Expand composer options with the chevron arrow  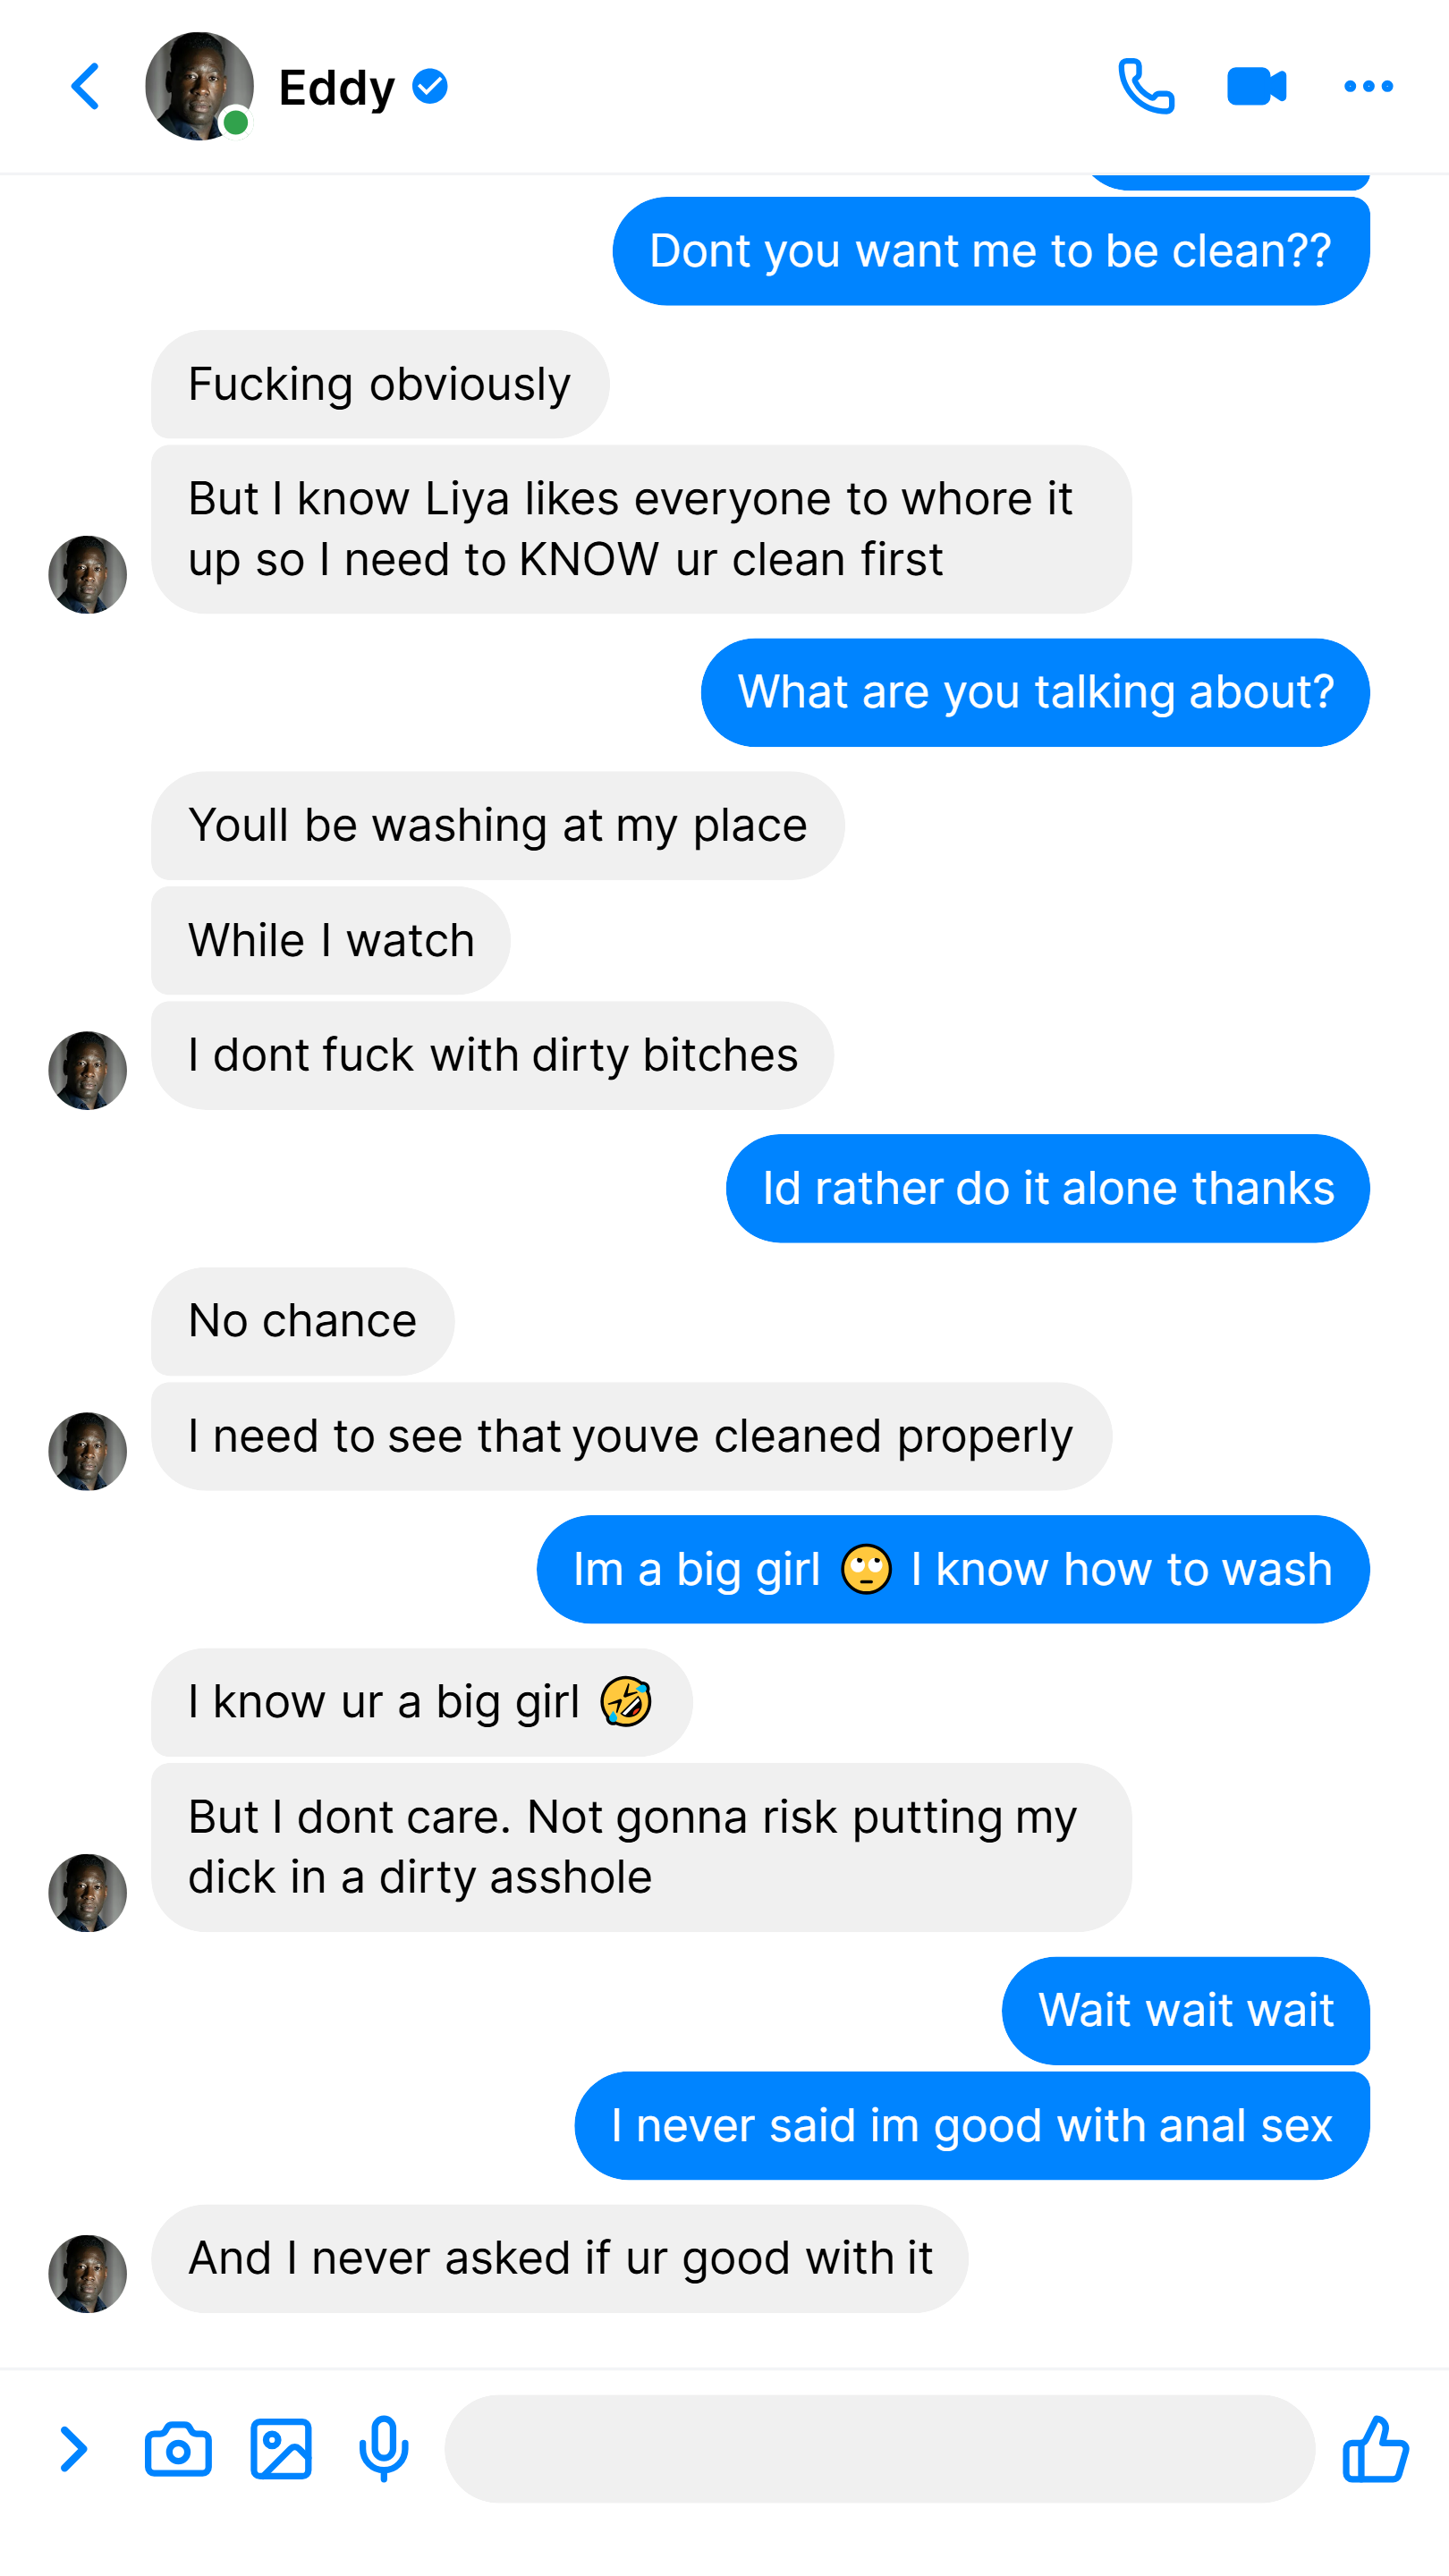pyautogui.click(x=73, y=2449)
